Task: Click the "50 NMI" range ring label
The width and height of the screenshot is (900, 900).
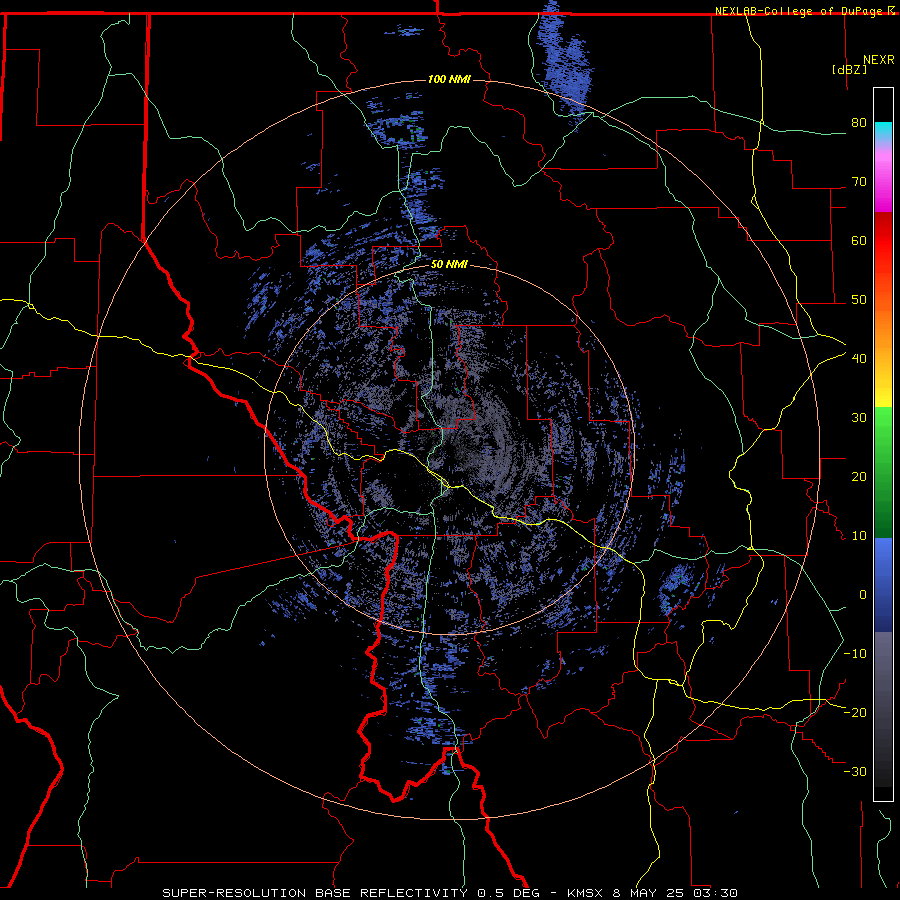Action: click(x=449, y=265)
